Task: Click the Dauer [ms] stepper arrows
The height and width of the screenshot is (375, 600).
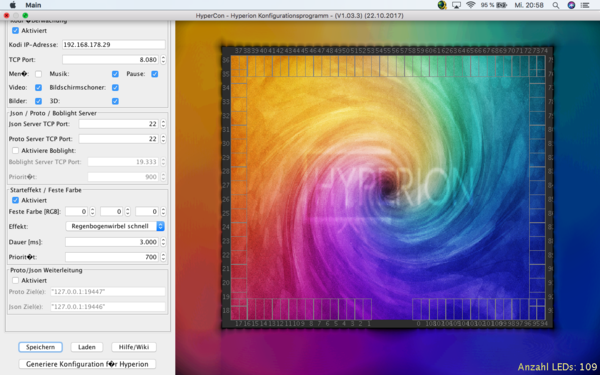Action: click(x=163, y=242)
